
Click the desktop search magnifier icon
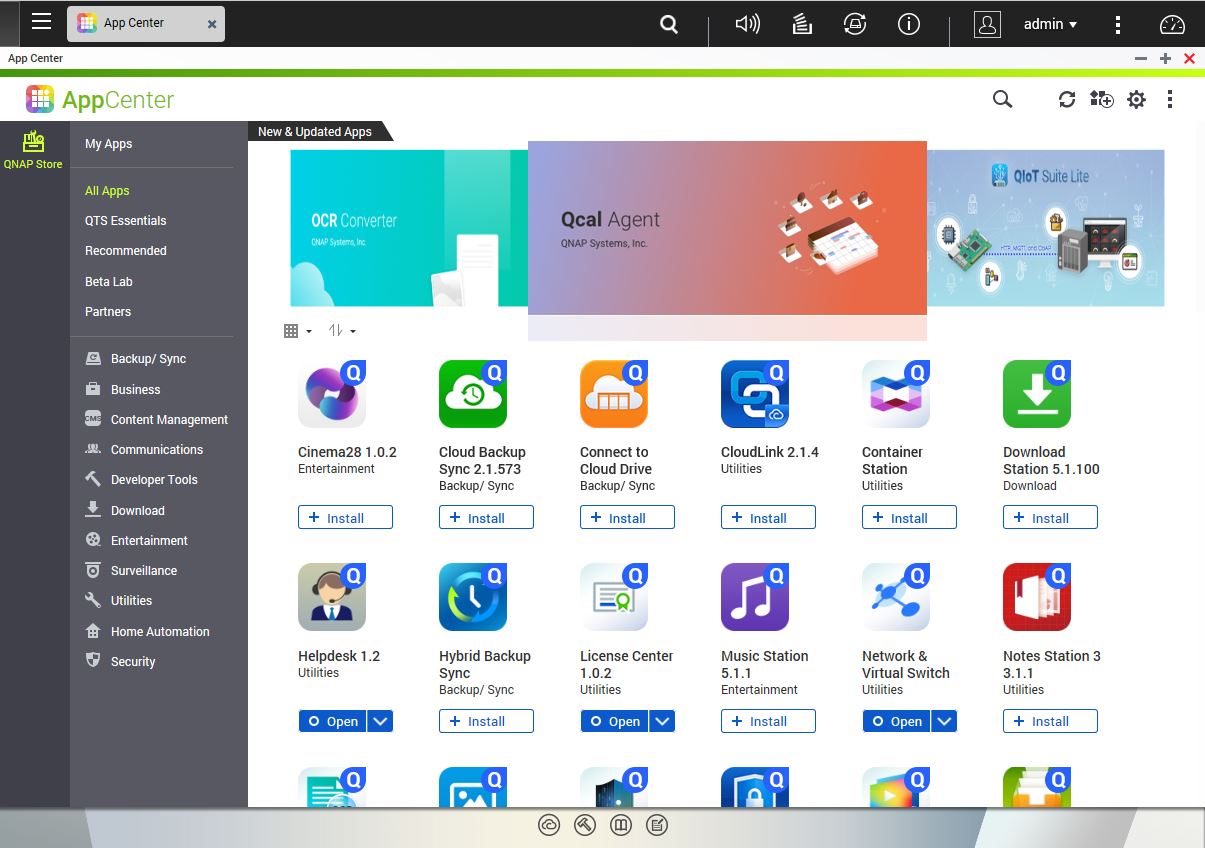point(669,24)
